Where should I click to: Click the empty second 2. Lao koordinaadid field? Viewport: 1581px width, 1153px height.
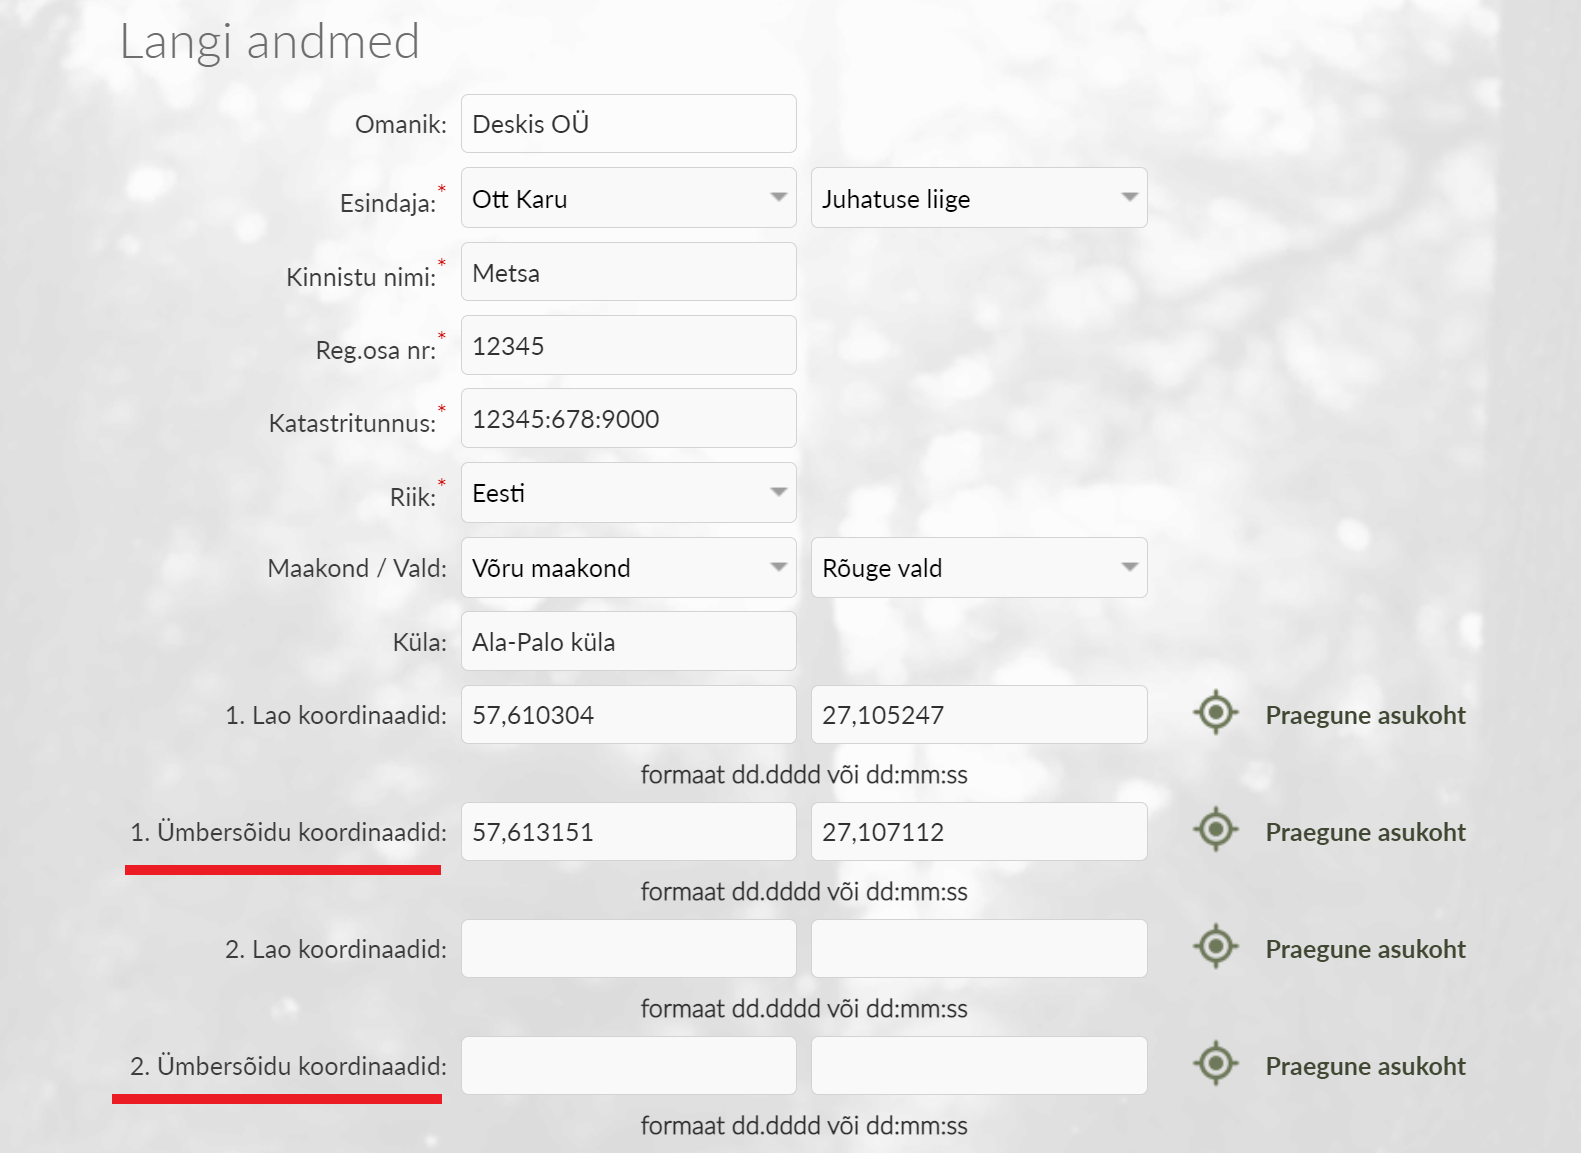tap(979, 948)
